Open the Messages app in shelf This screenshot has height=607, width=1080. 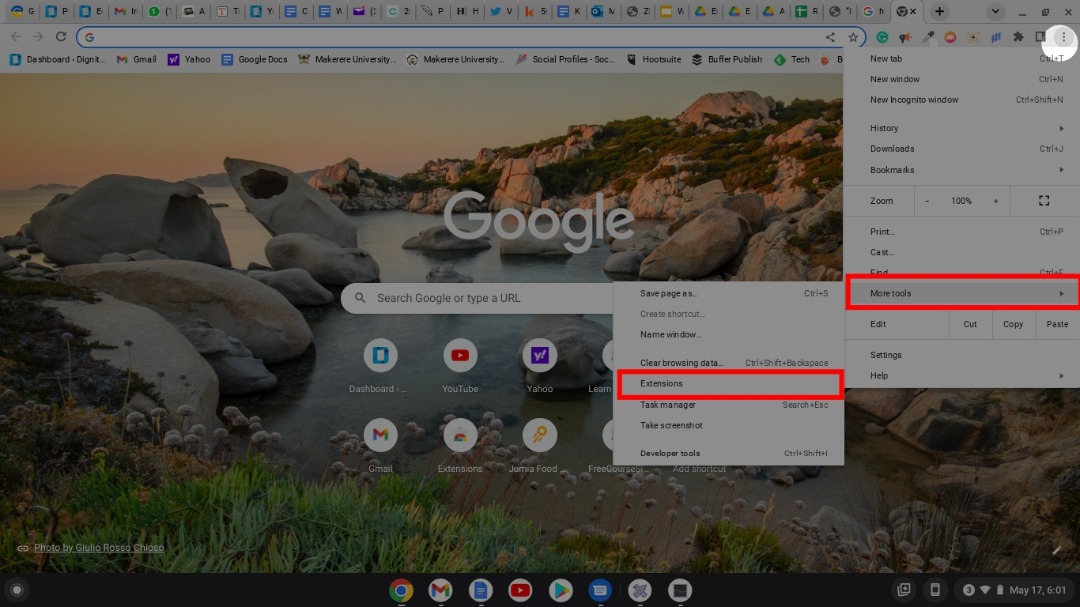point(600,590)
